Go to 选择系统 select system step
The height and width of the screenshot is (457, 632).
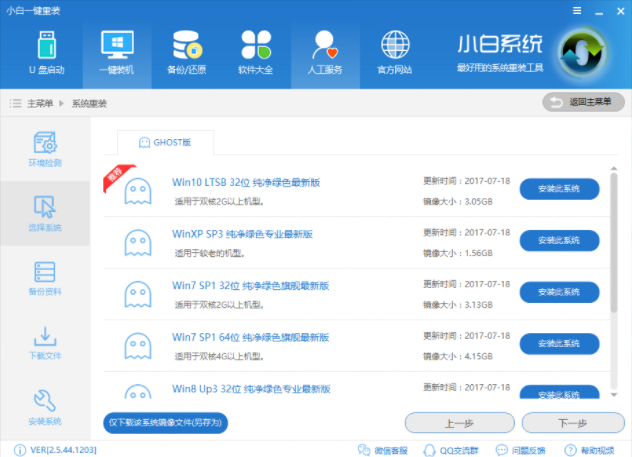click(45, 214)
